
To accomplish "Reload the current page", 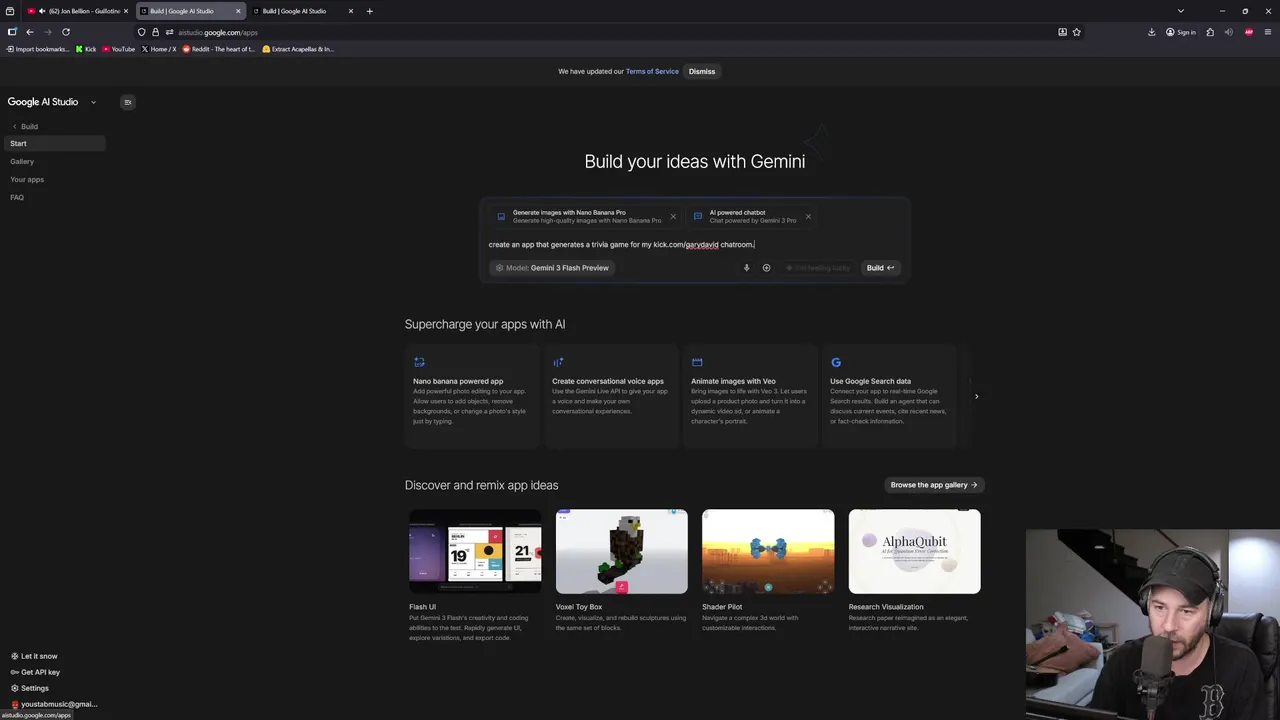I will coord(66,32).
